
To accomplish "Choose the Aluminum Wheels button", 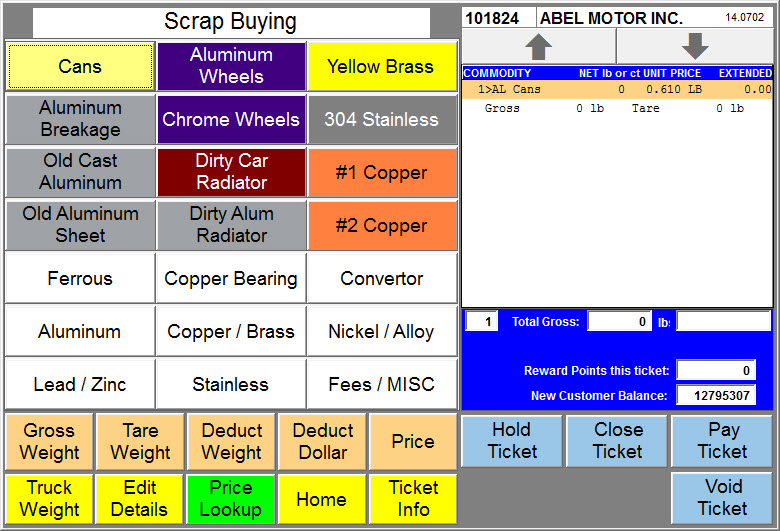I will (231, 66).
